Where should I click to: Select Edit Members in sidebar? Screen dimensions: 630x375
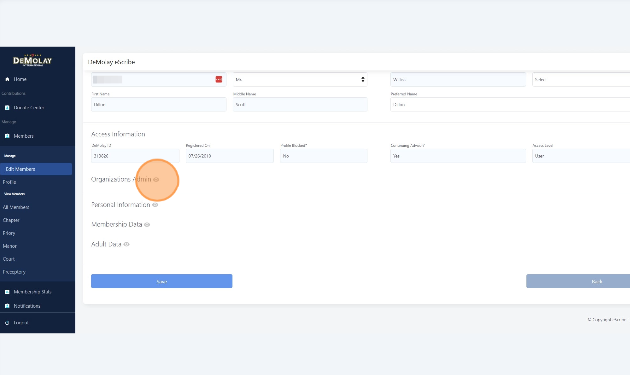[36, 169]
